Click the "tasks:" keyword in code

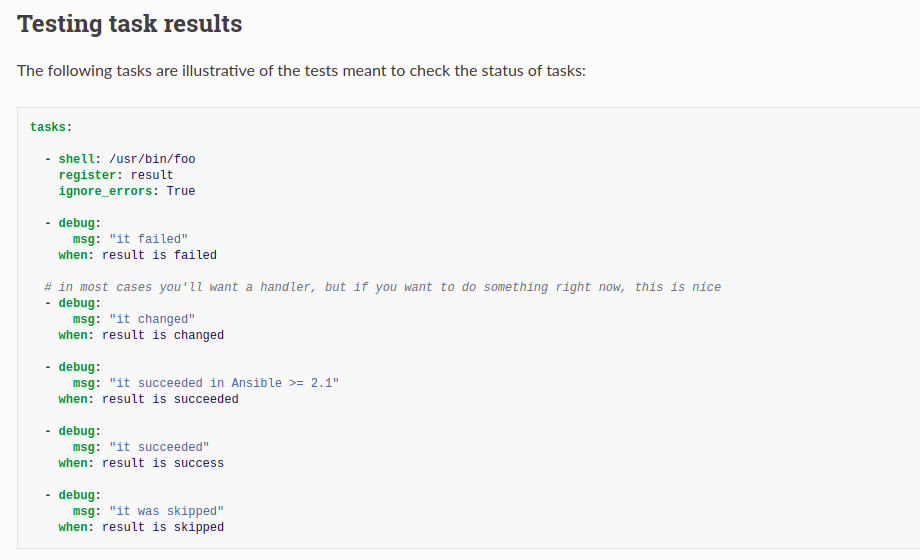tap(51, 127)
